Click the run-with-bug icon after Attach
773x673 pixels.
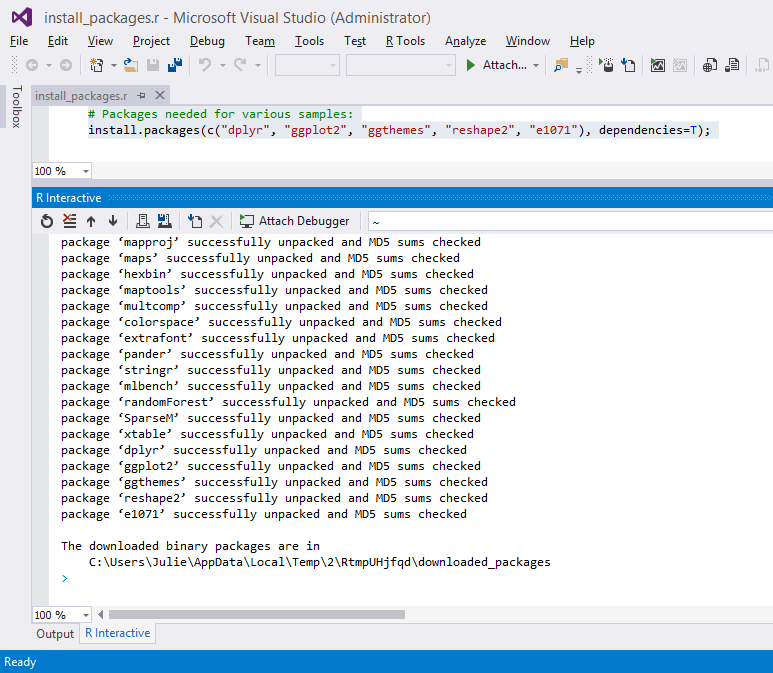coord(606,65)
